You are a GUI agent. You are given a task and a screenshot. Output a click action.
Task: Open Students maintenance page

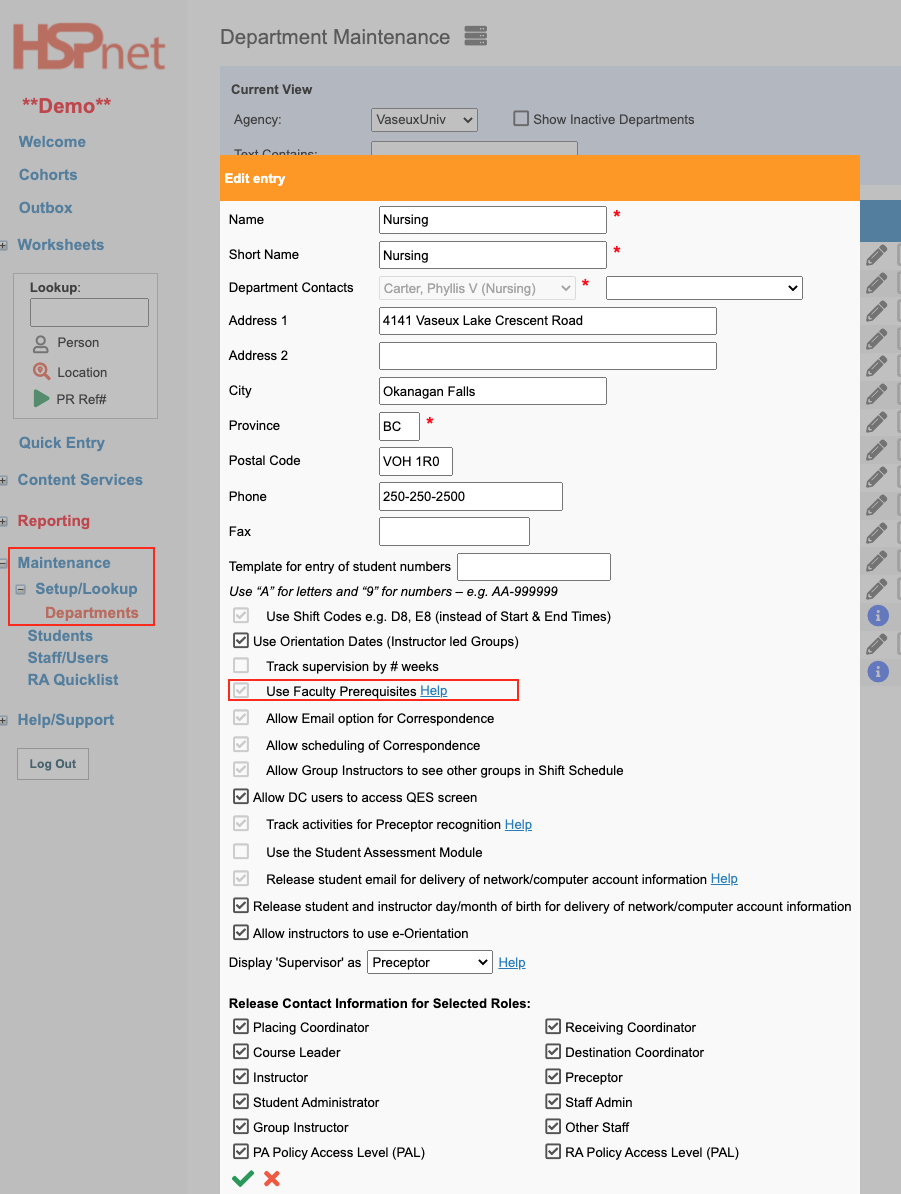60,635
